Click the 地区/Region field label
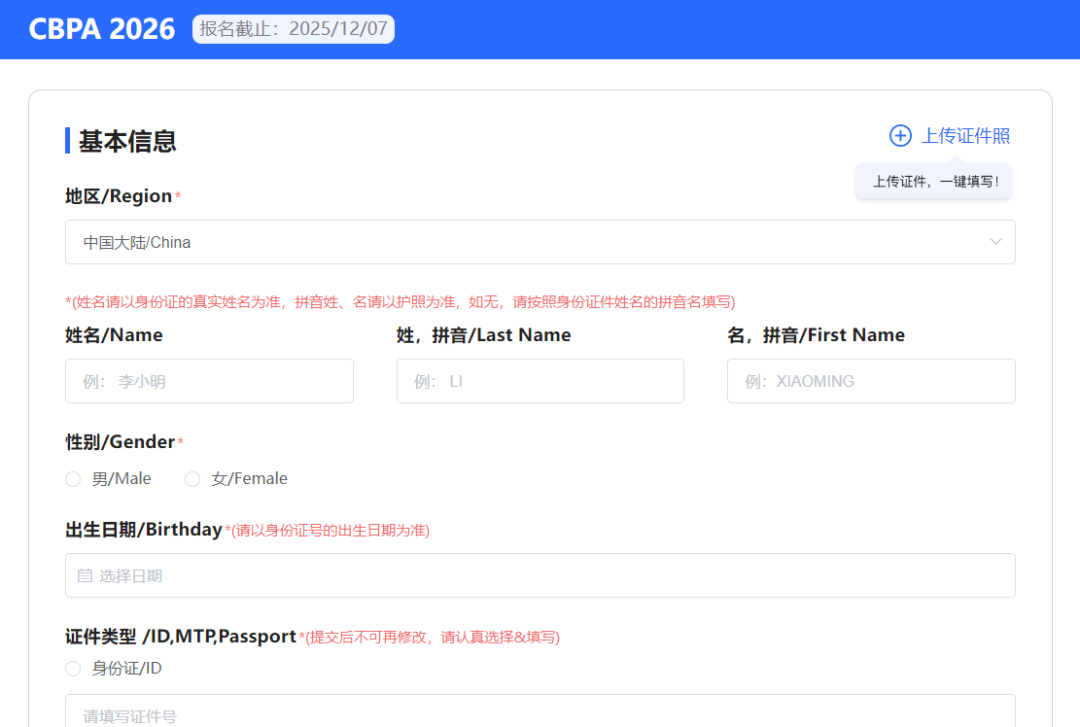 click(118, 196)
